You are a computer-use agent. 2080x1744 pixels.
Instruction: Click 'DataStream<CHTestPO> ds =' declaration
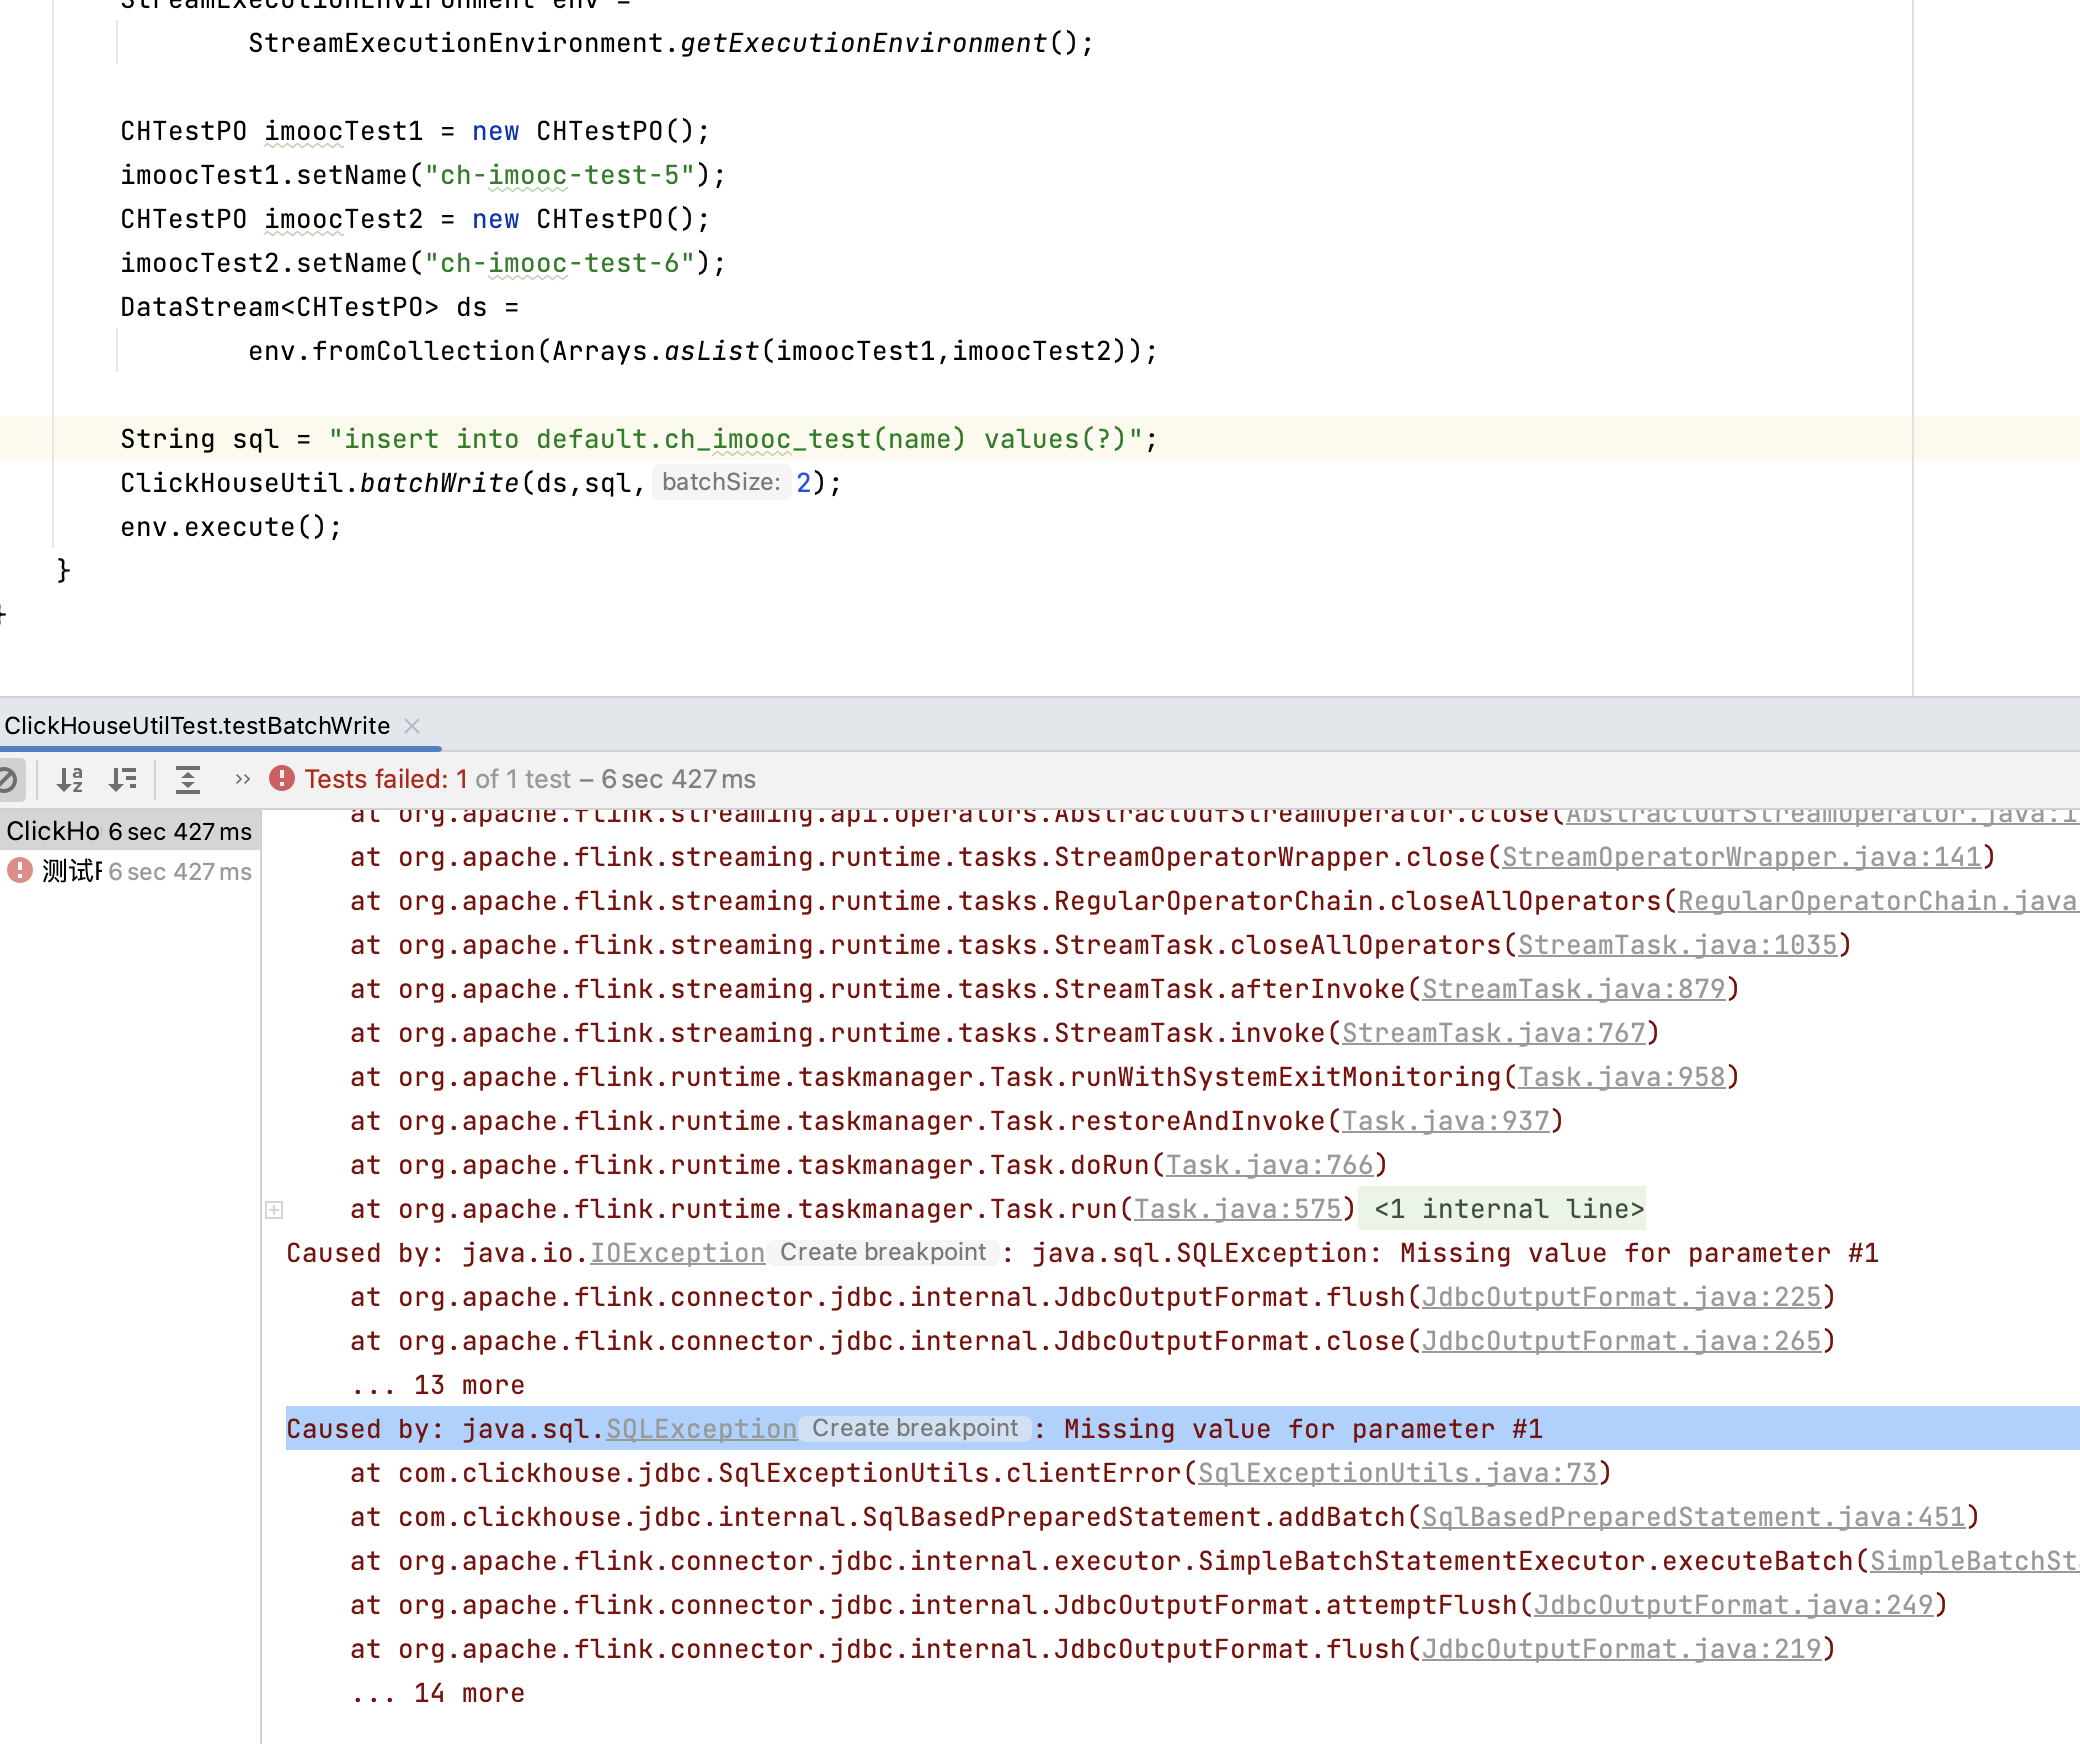click(319, 307)
